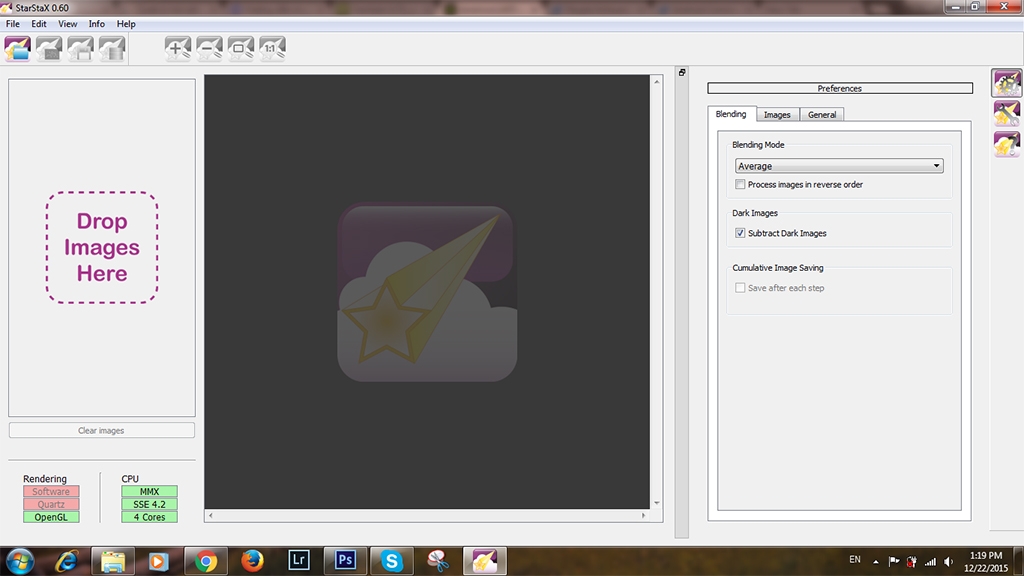Image resolution: width=1024 pixels, height=576 pixels.
Task: Click the horizontal scrollbar left arrow
Action: (210, 515)
